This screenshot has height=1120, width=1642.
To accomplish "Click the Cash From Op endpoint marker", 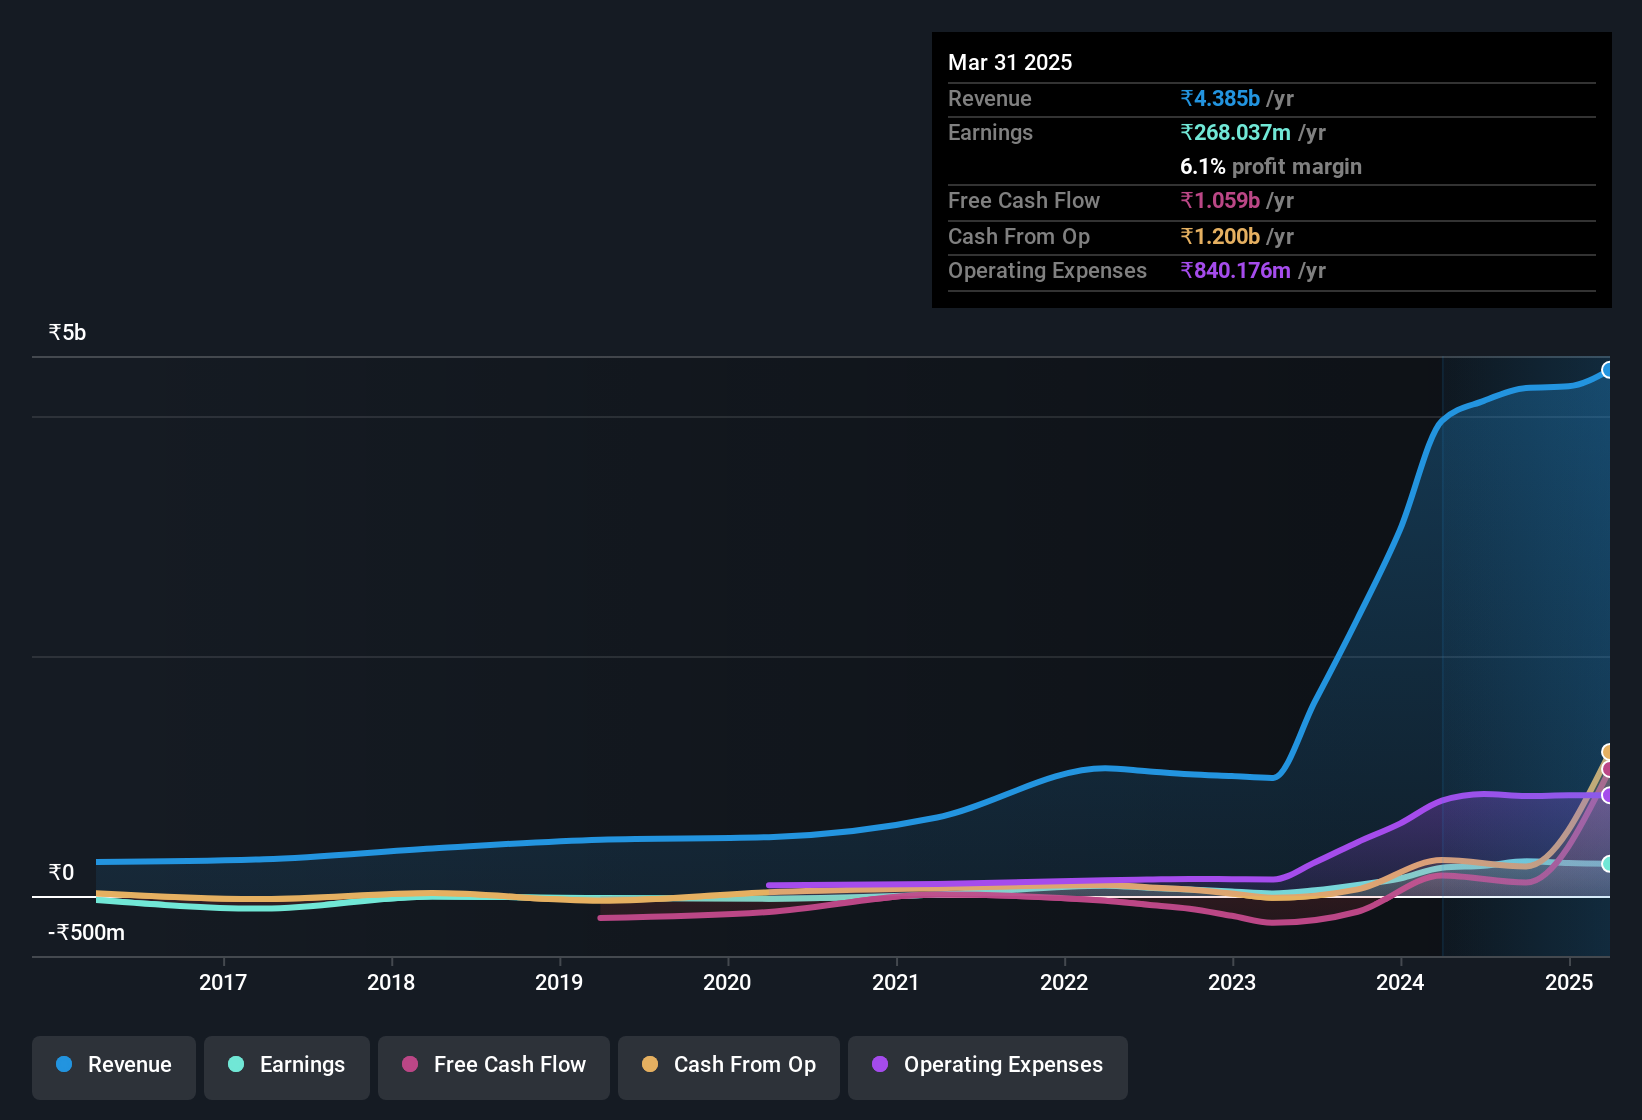I will 1608,752.
